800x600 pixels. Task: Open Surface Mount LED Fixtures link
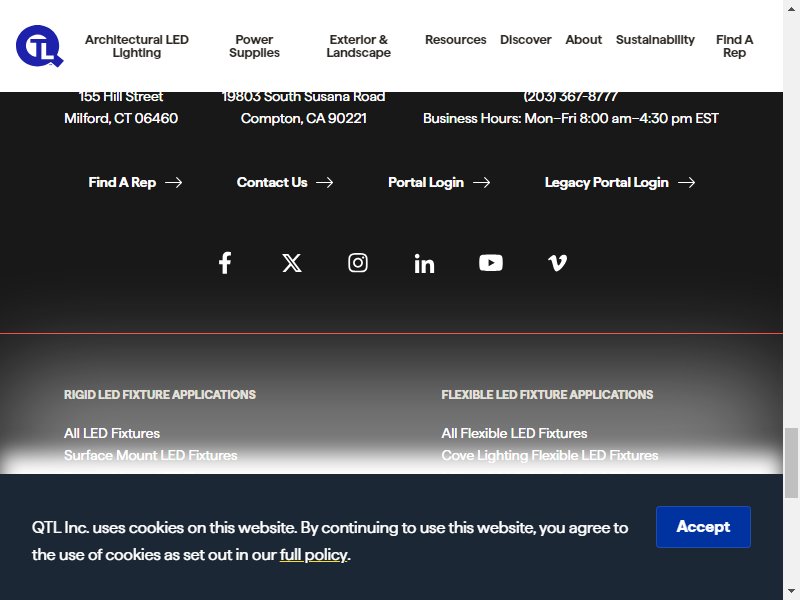[151, 455]
